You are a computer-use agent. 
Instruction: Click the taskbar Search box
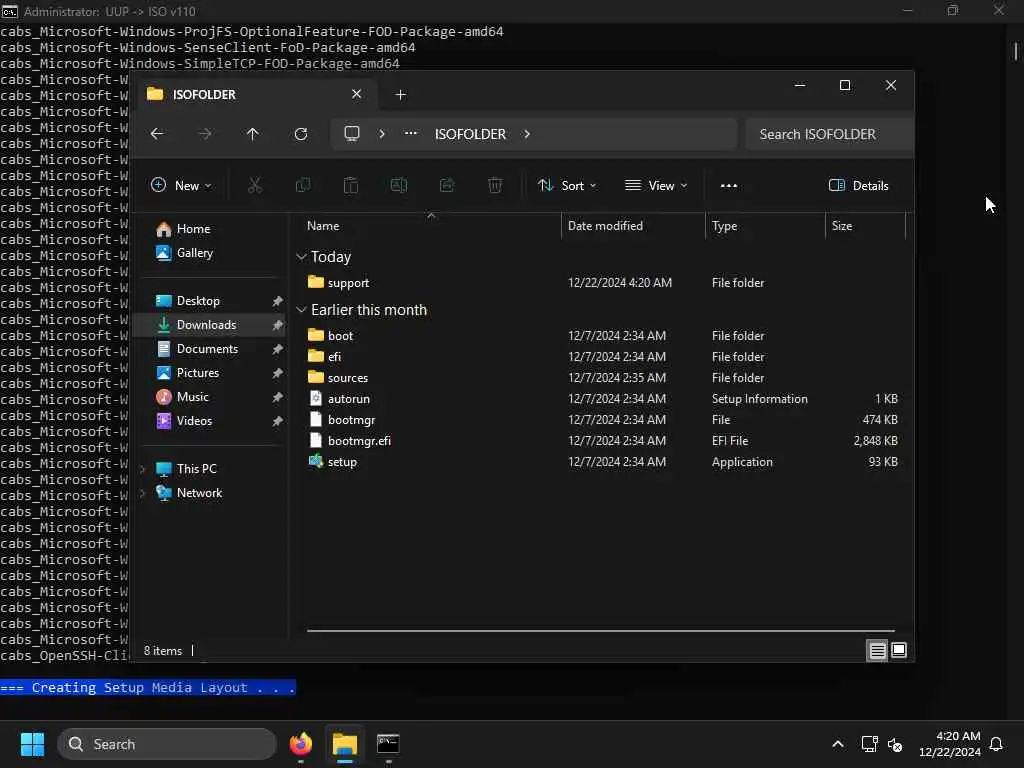click(167, 744)
